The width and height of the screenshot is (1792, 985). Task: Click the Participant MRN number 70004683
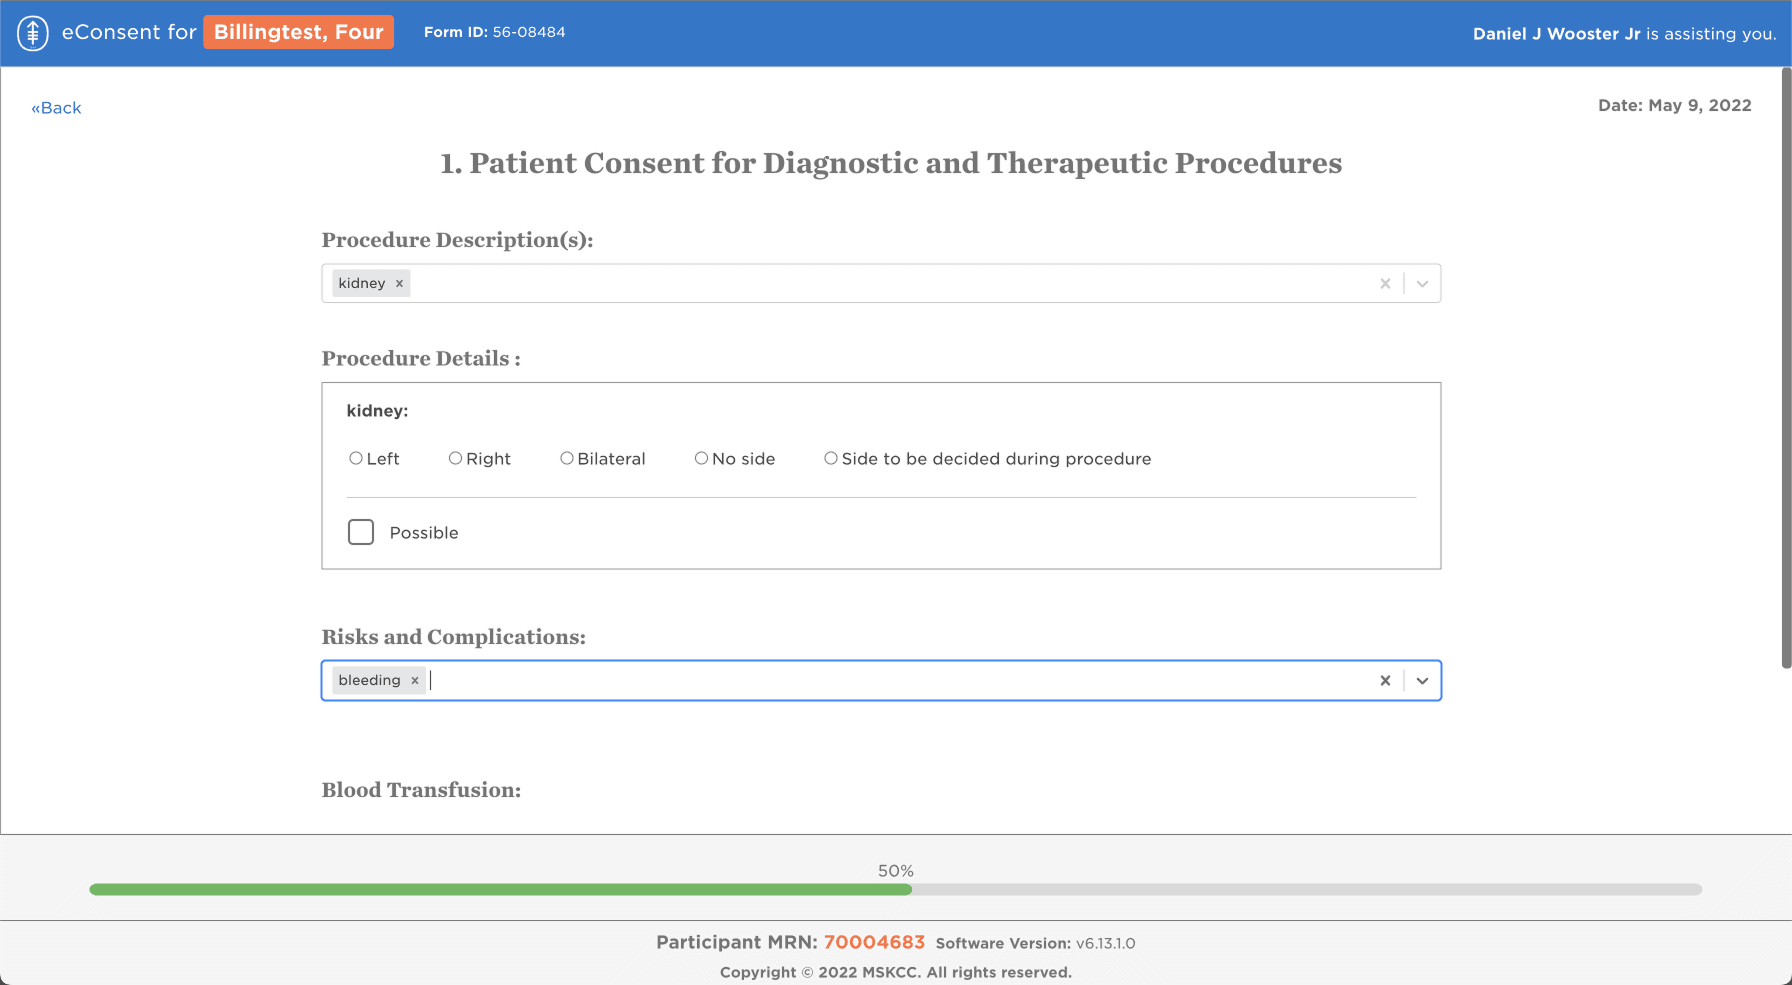(x=874, y=942)
